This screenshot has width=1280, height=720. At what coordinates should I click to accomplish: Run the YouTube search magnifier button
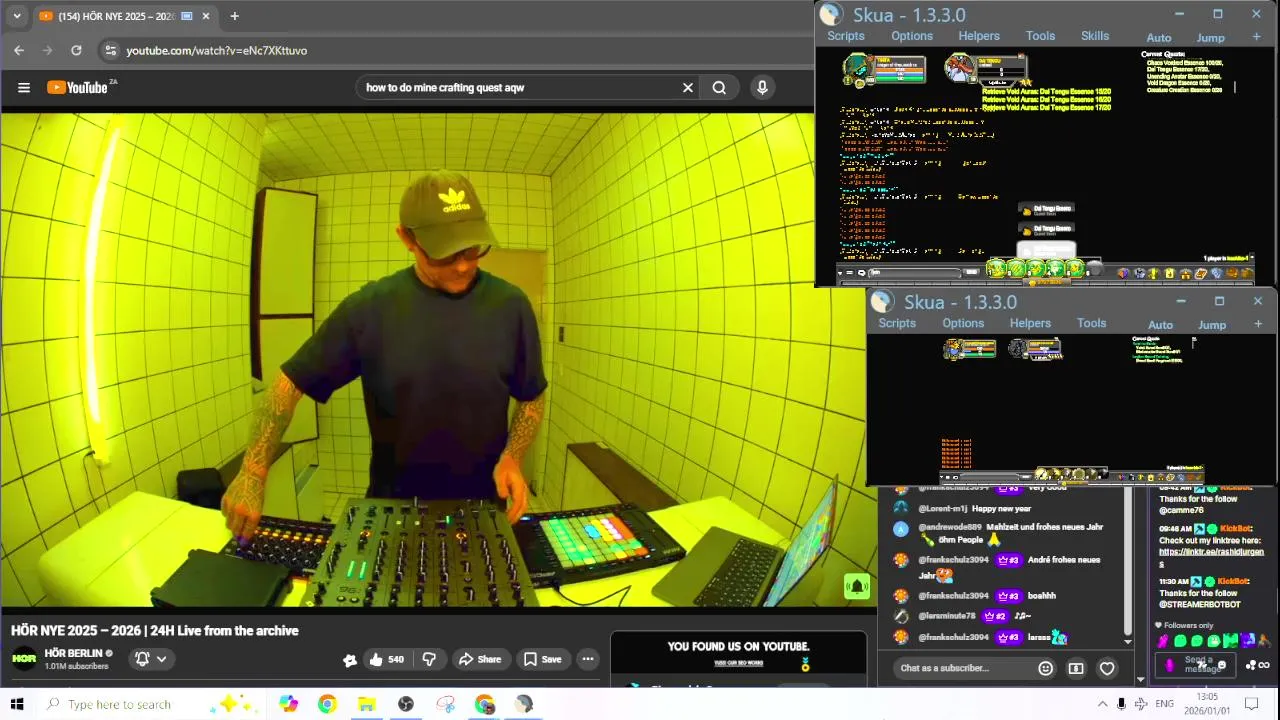719,88
